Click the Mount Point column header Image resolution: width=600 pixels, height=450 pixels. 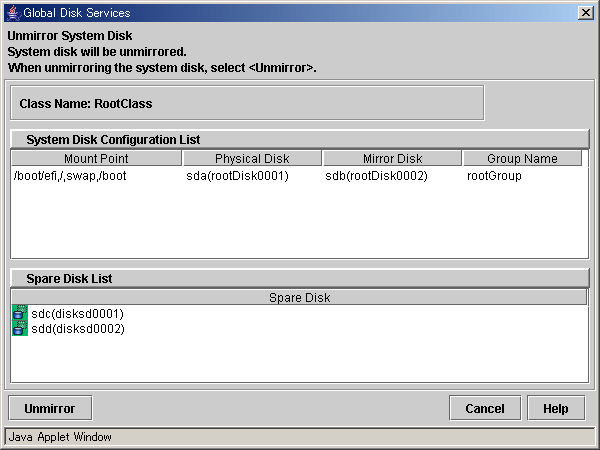pos(96,158)
